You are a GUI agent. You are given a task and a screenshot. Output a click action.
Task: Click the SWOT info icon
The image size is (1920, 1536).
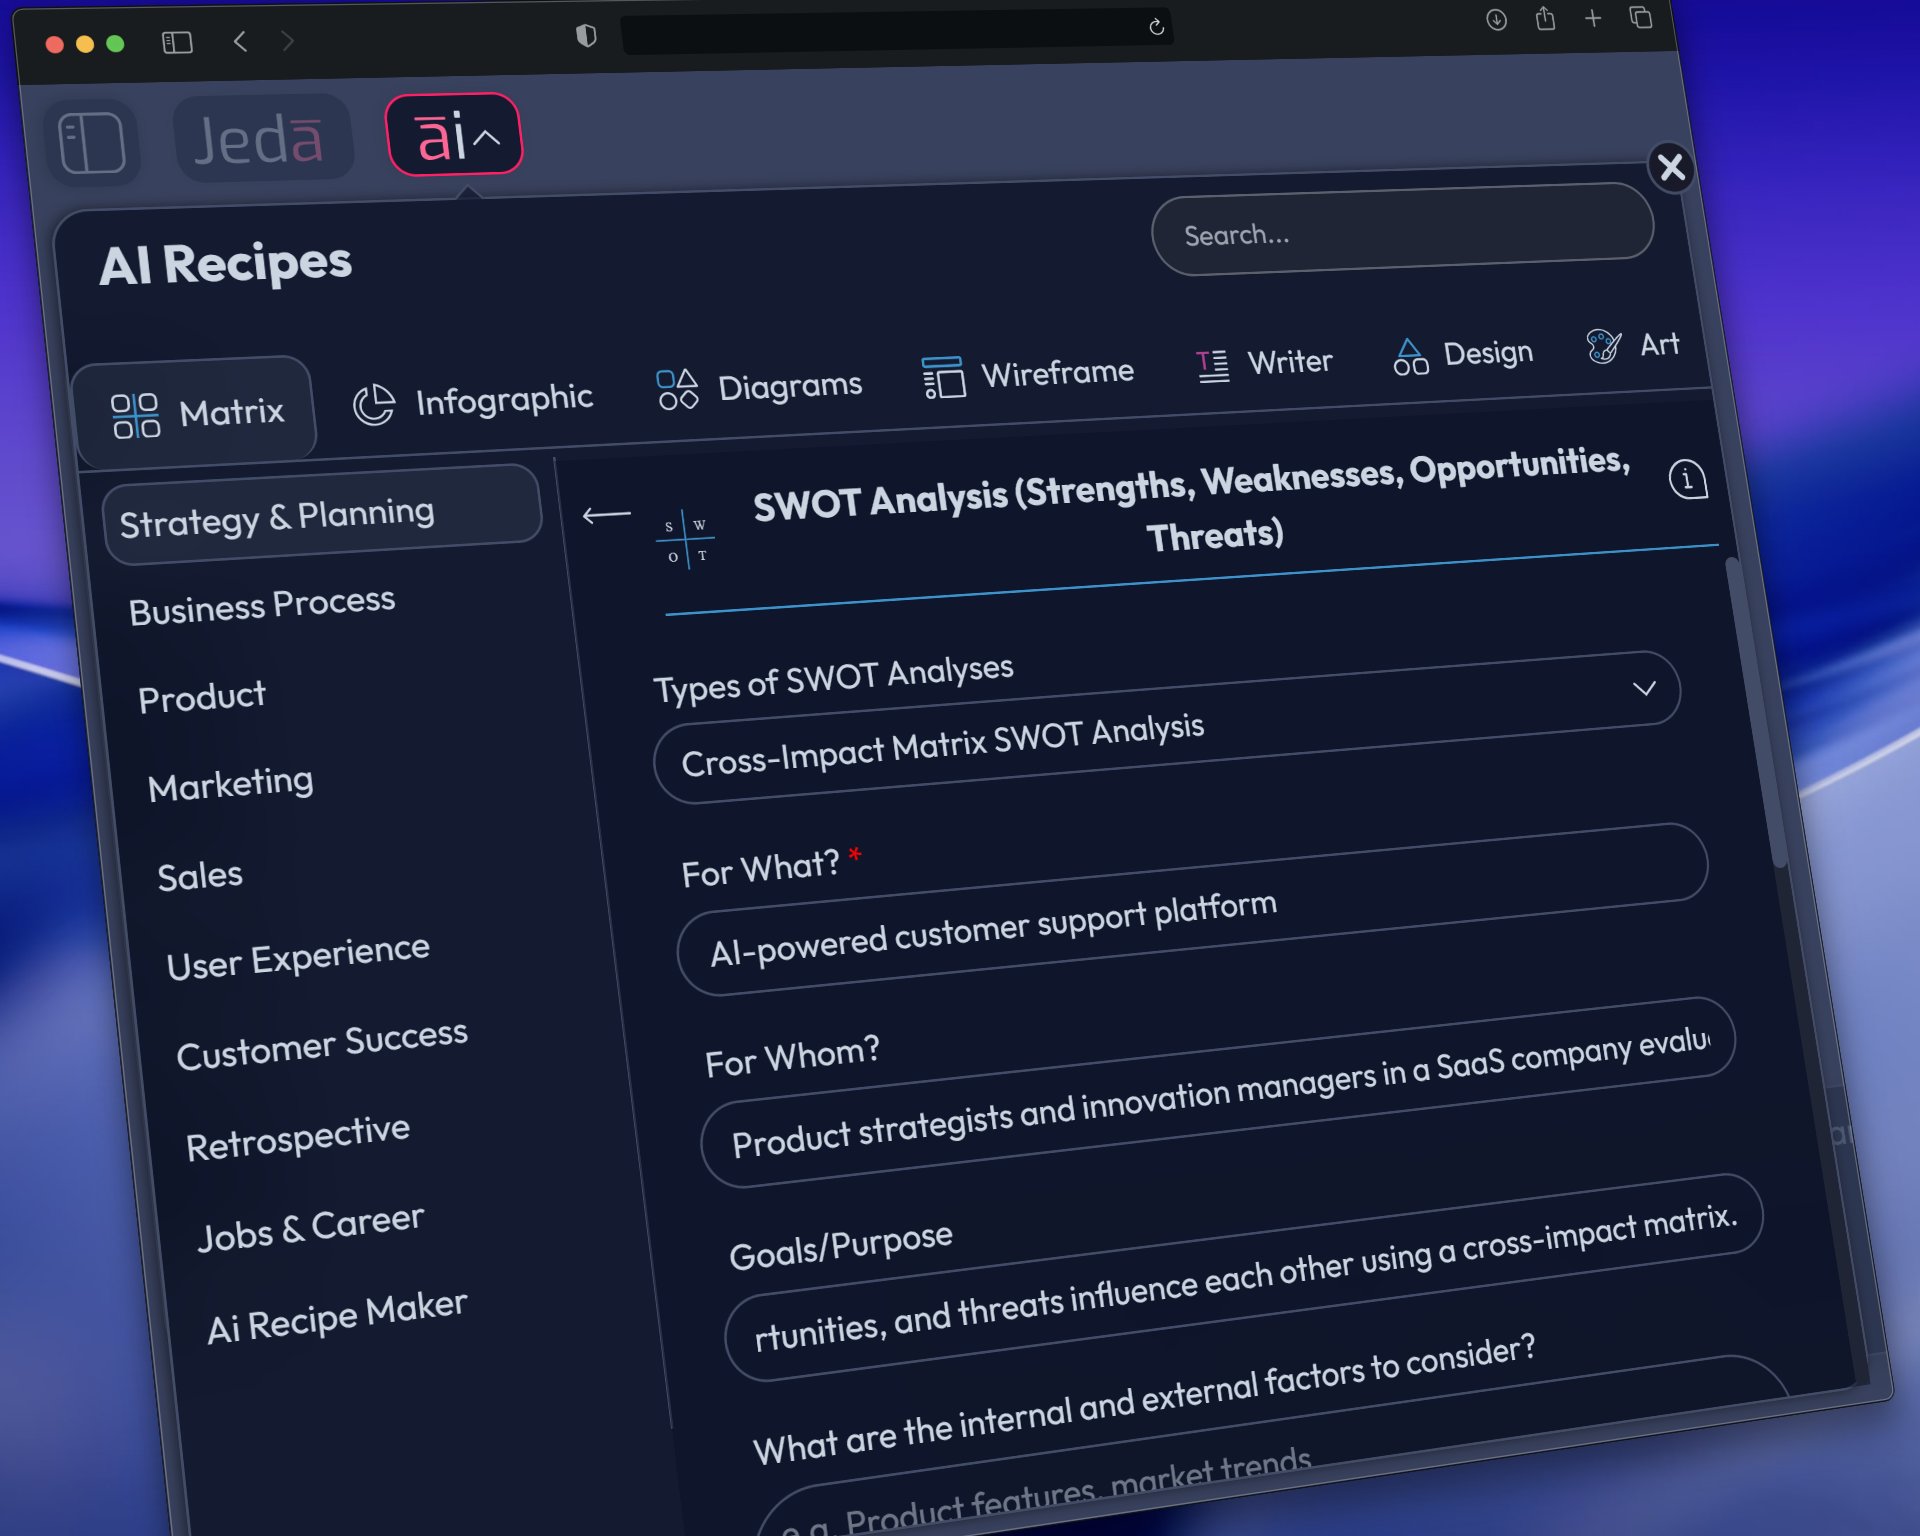tap(1688, 479)
